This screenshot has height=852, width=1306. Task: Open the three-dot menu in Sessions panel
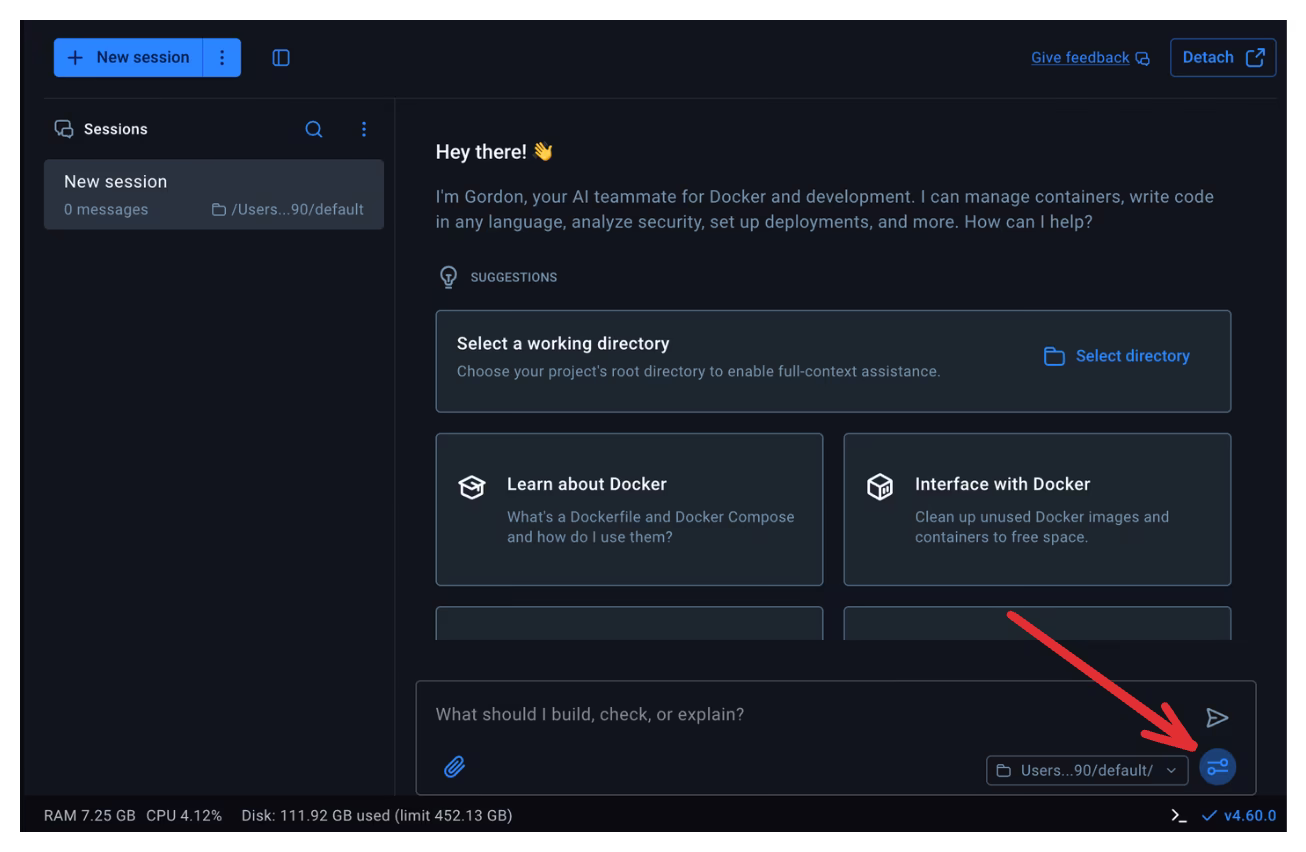pos(364,129)
